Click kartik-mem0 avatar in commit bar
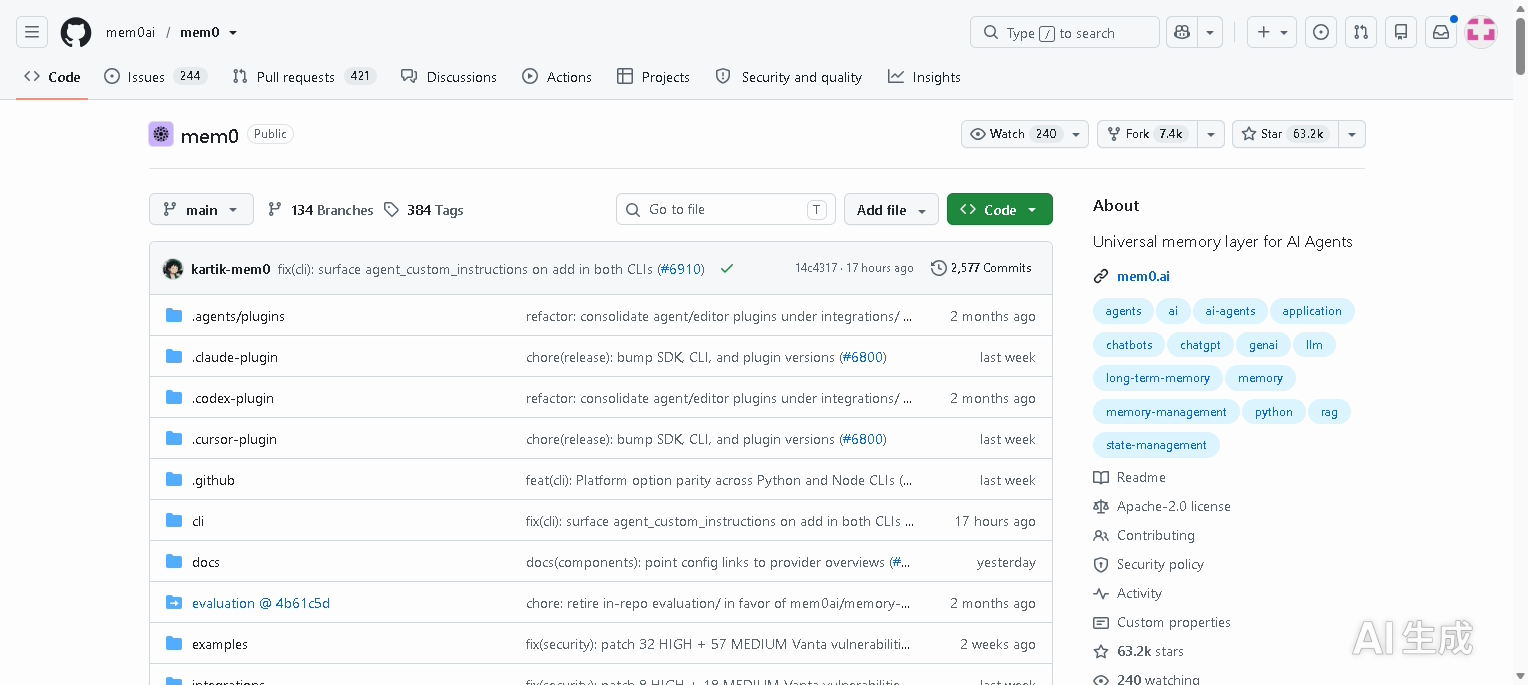This screenshot has height=685, width=1528. coord(173,269)
